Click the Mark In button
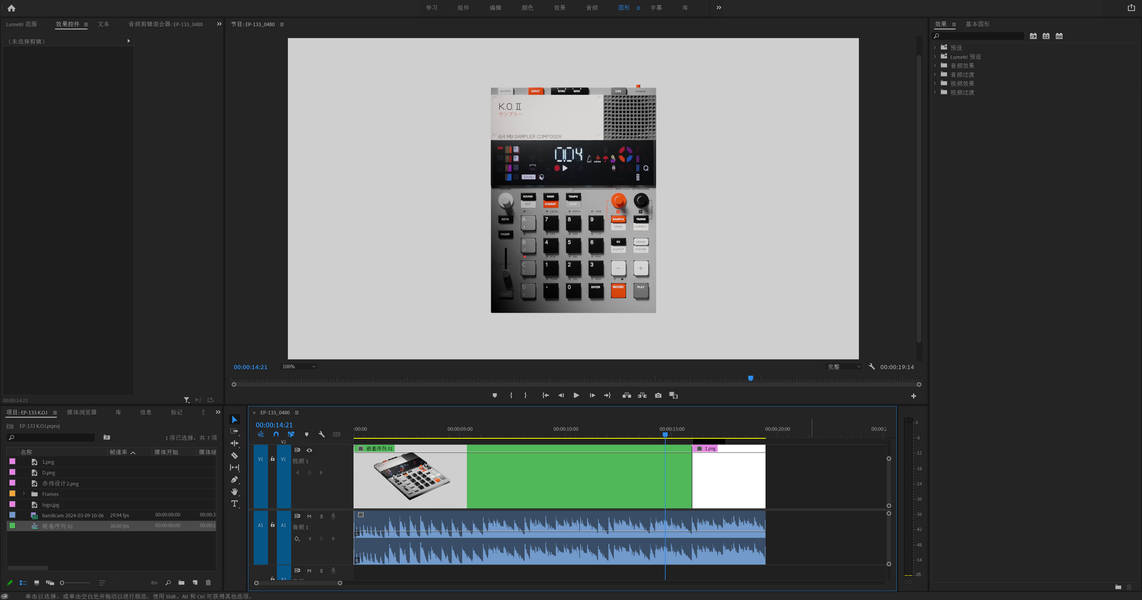1142x600 pixels. 511,395
